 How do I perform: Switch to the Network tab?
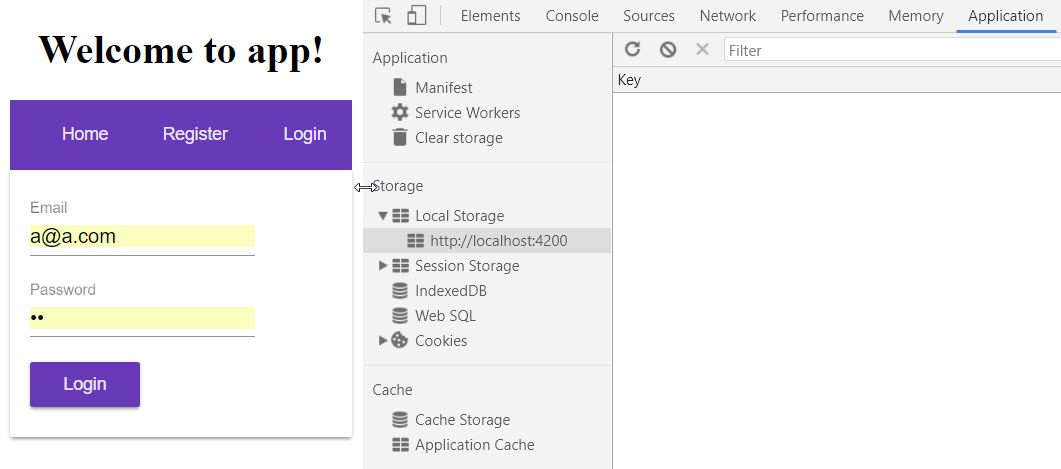pos(727,16)
